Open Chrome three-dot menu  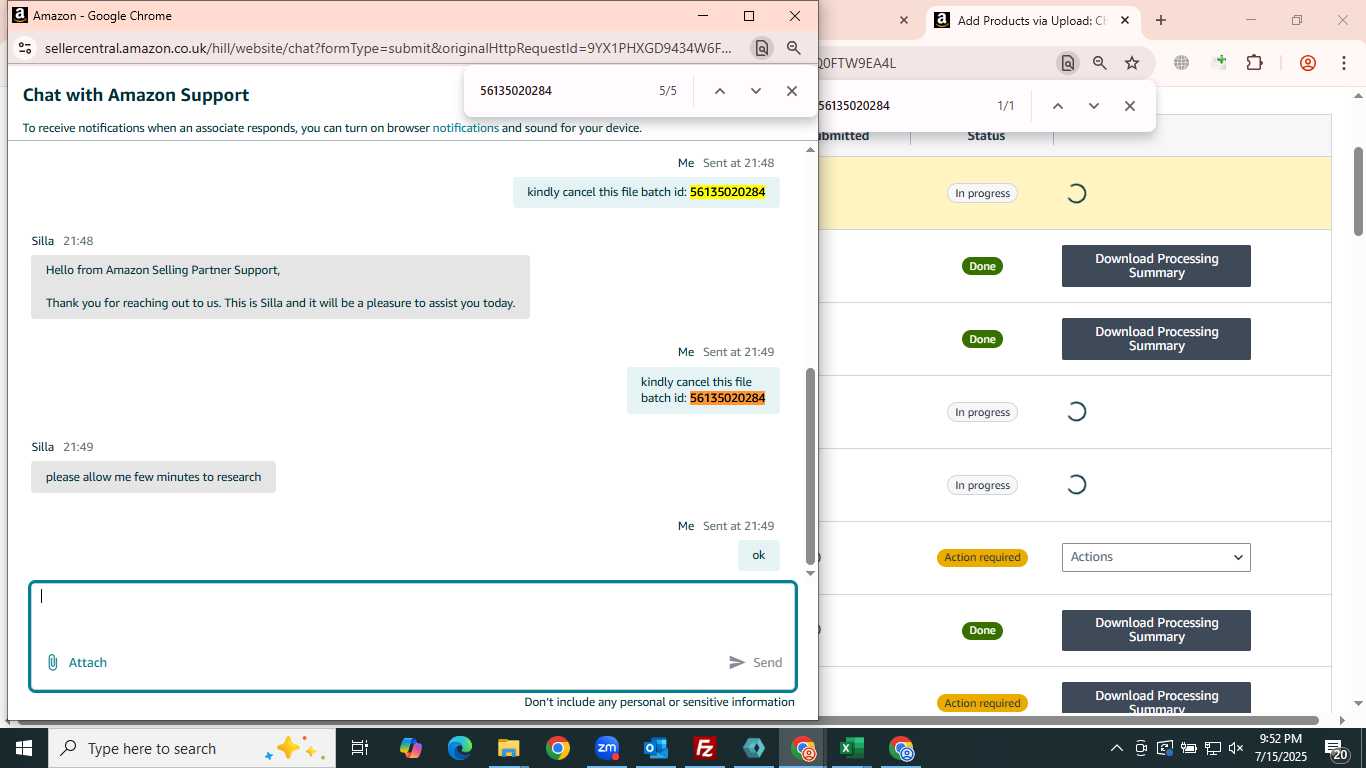coord(1343,63)
